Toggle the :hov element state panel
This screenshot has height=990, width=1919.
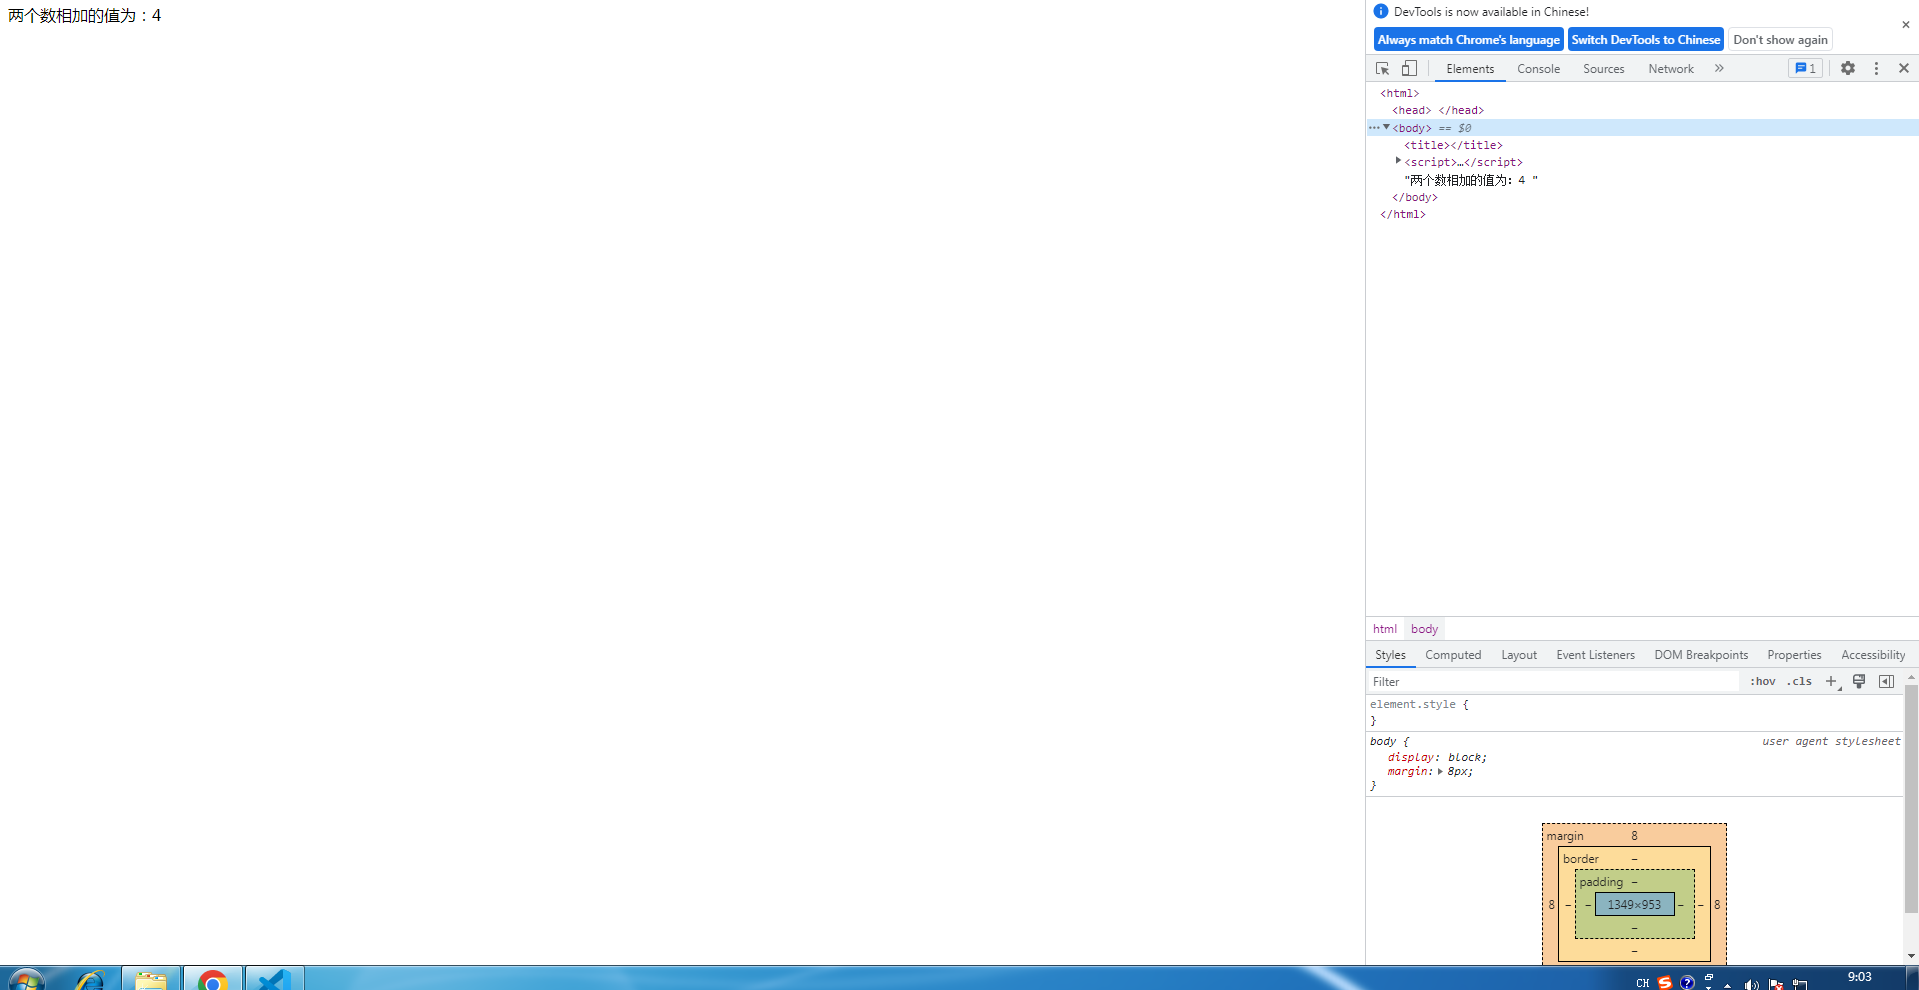click(1763, 682)
